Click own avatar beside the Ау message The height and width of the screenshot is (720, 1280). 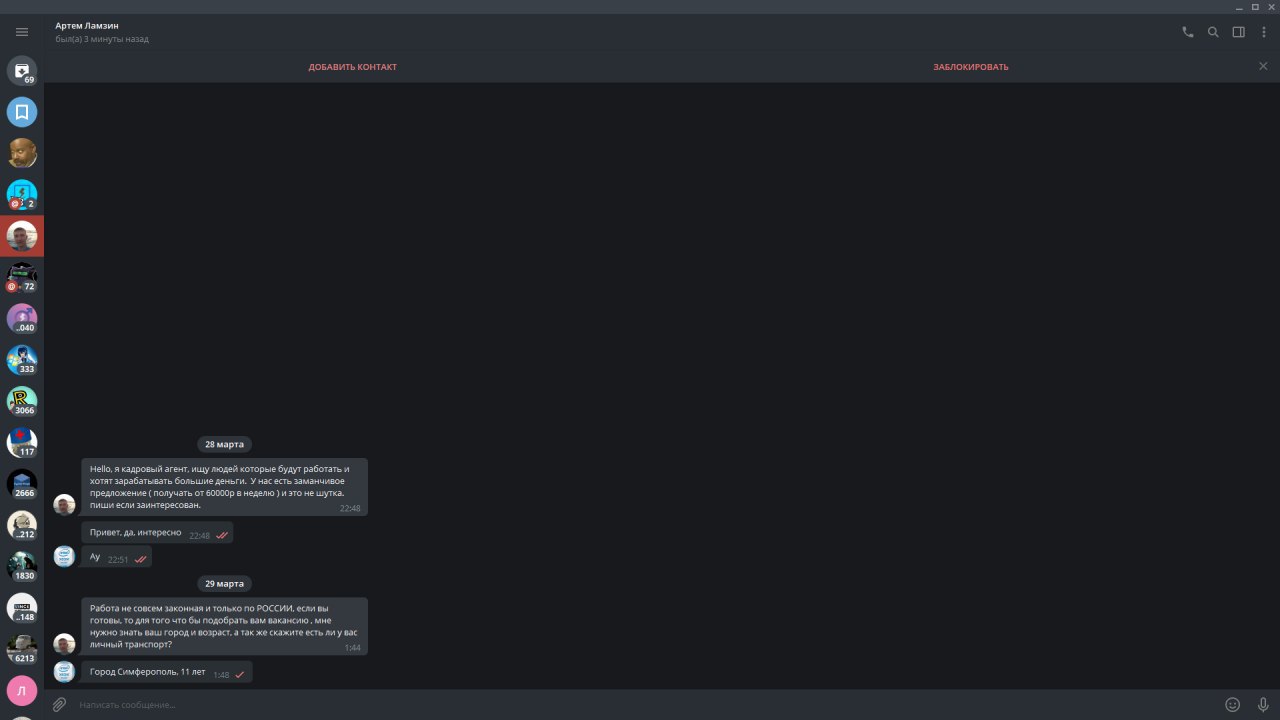pos(64,557)
